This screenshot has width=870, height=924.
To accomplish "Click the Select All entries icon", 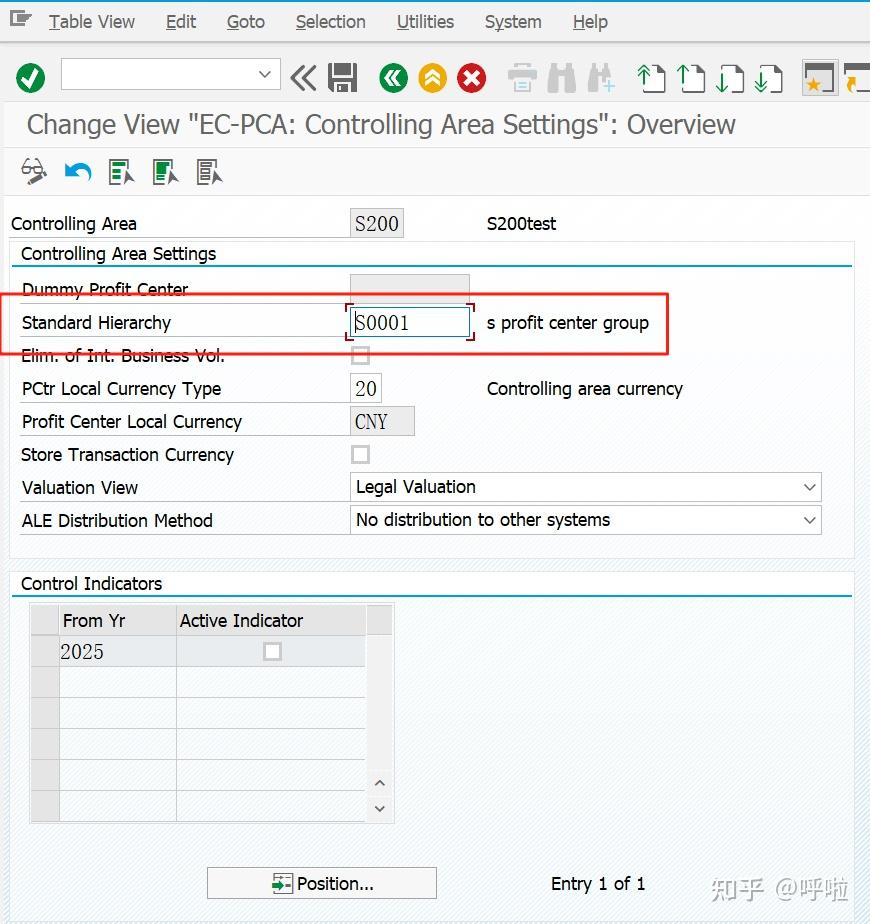I will [x=121, y=172].
